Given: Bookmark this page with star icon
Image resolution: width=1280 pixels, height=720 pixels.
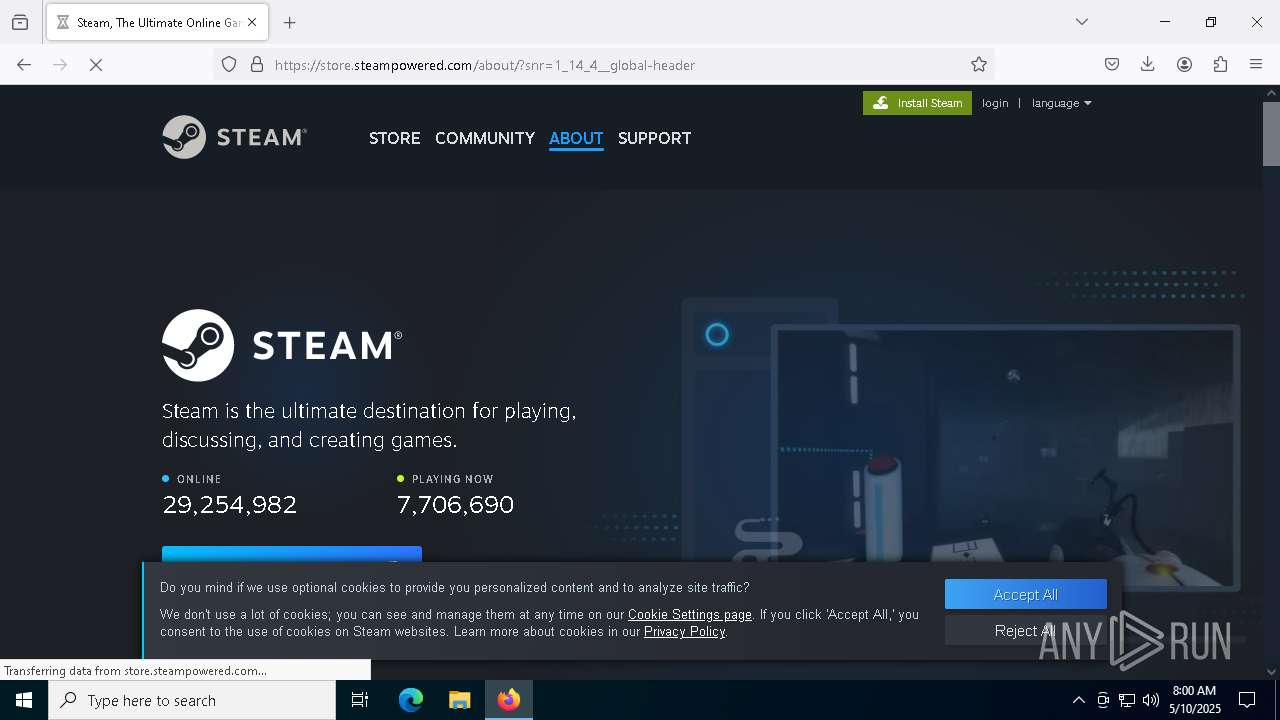Looking at the screenshot, I should pyautogui.click(x=979, y=64).
